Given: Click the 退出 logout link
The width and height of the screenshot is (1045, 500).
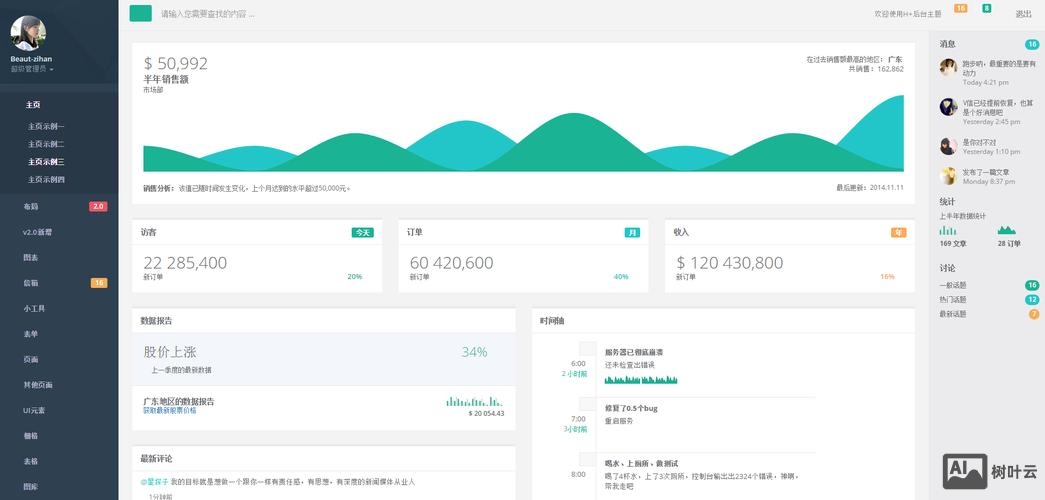Looking at the screenshot, I should (x=1023, y=14).
